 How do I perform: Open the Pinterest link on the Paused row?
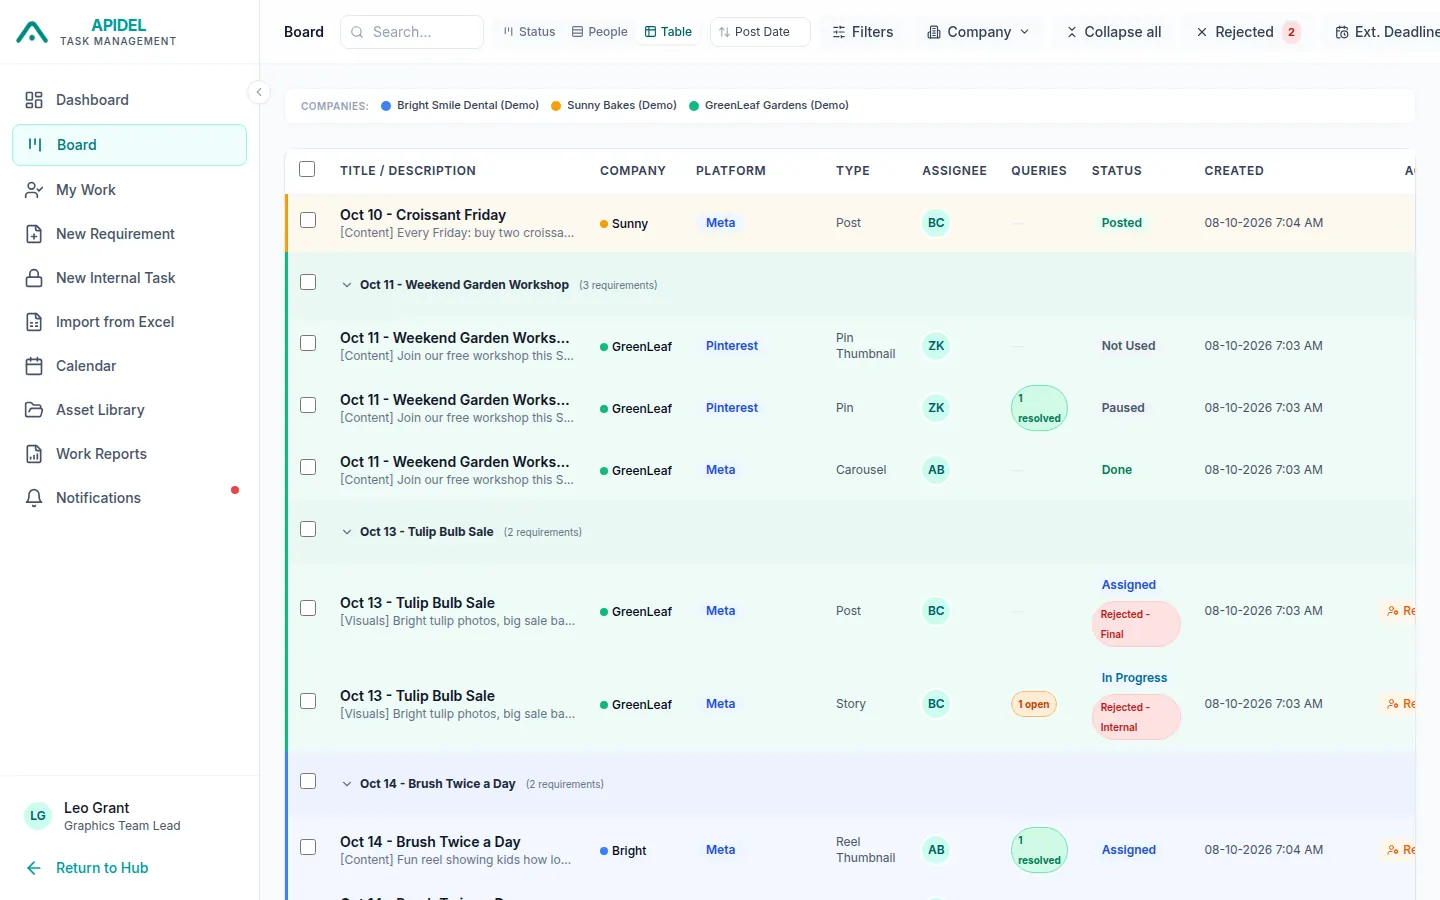[732, 408]
